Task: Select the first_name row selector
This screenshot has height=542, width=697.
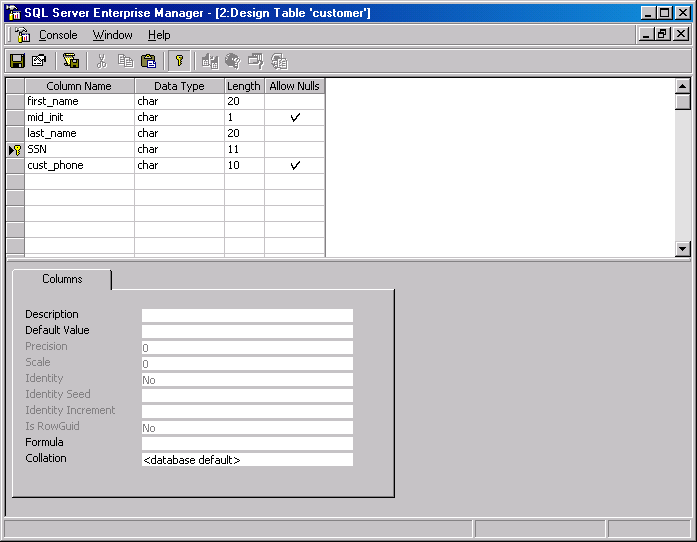Action: pyautogui.click(x=15, y=101)
